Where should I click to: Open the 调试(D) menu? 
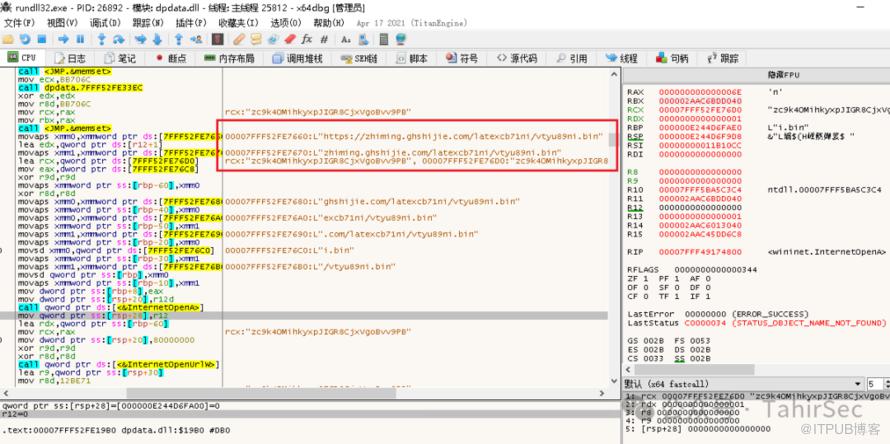[x=105, y=22]
